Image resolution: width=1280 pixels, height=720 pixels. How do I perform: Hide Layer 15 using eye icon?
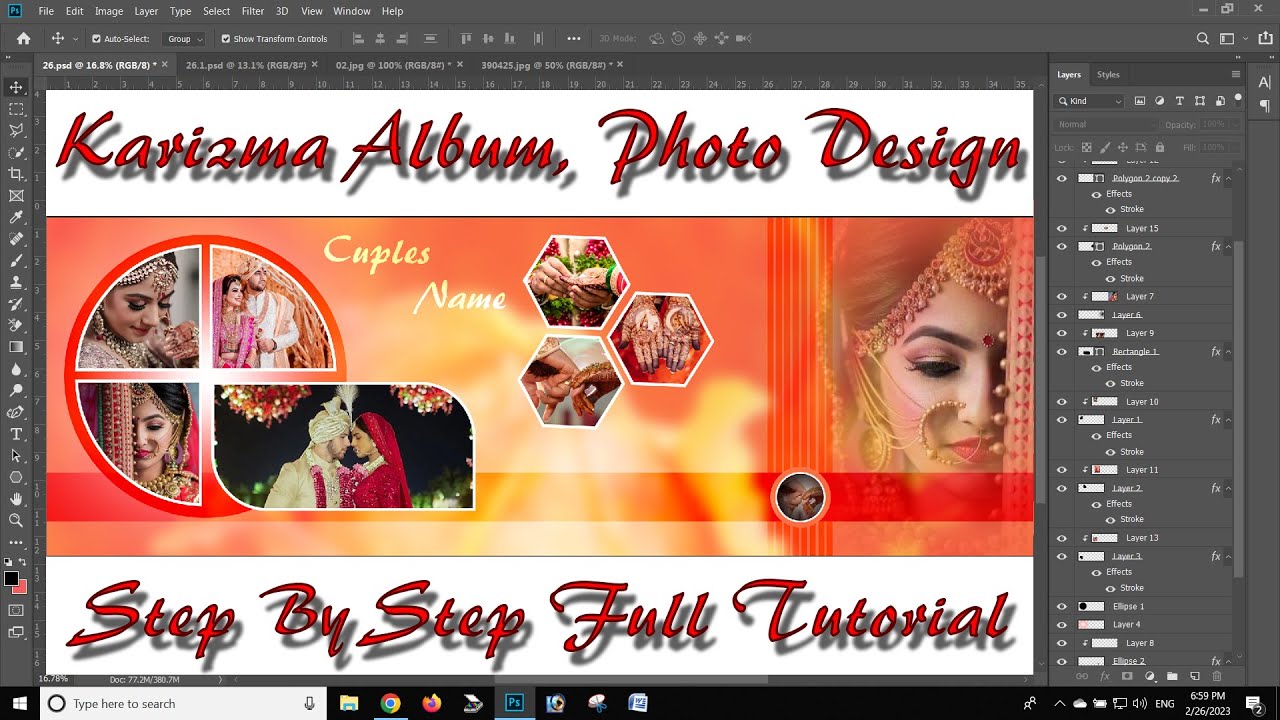1062,228
